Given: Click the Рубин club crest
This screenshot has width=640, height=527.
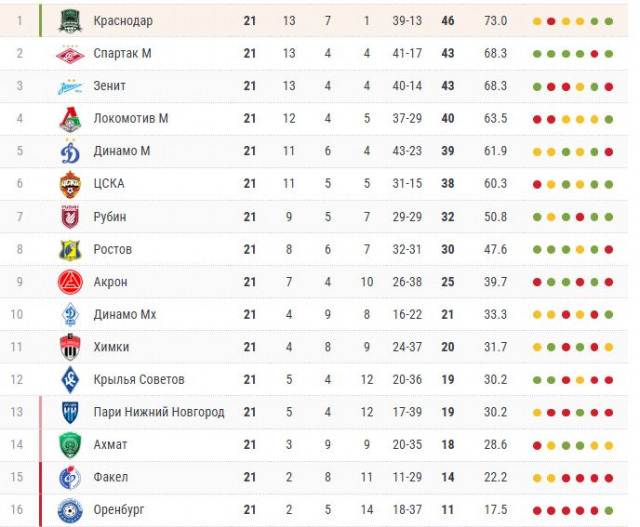Looking at the screenshot, I should click(x=69, y=217).
